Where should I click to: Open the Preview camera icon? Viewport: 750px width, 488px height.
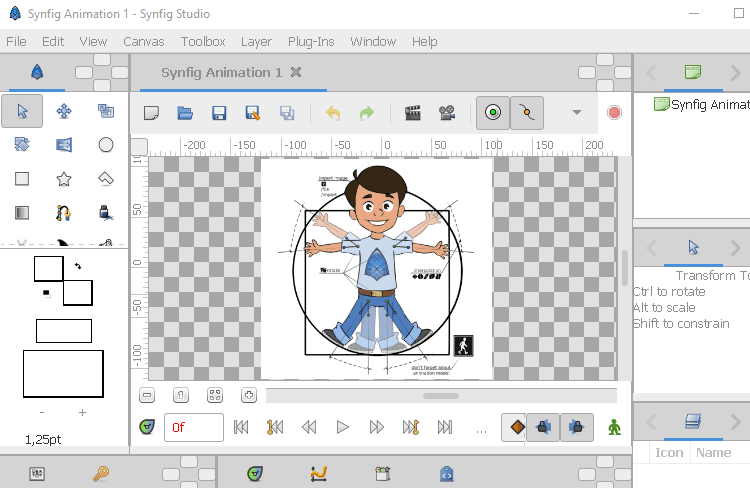click(446, 113)
